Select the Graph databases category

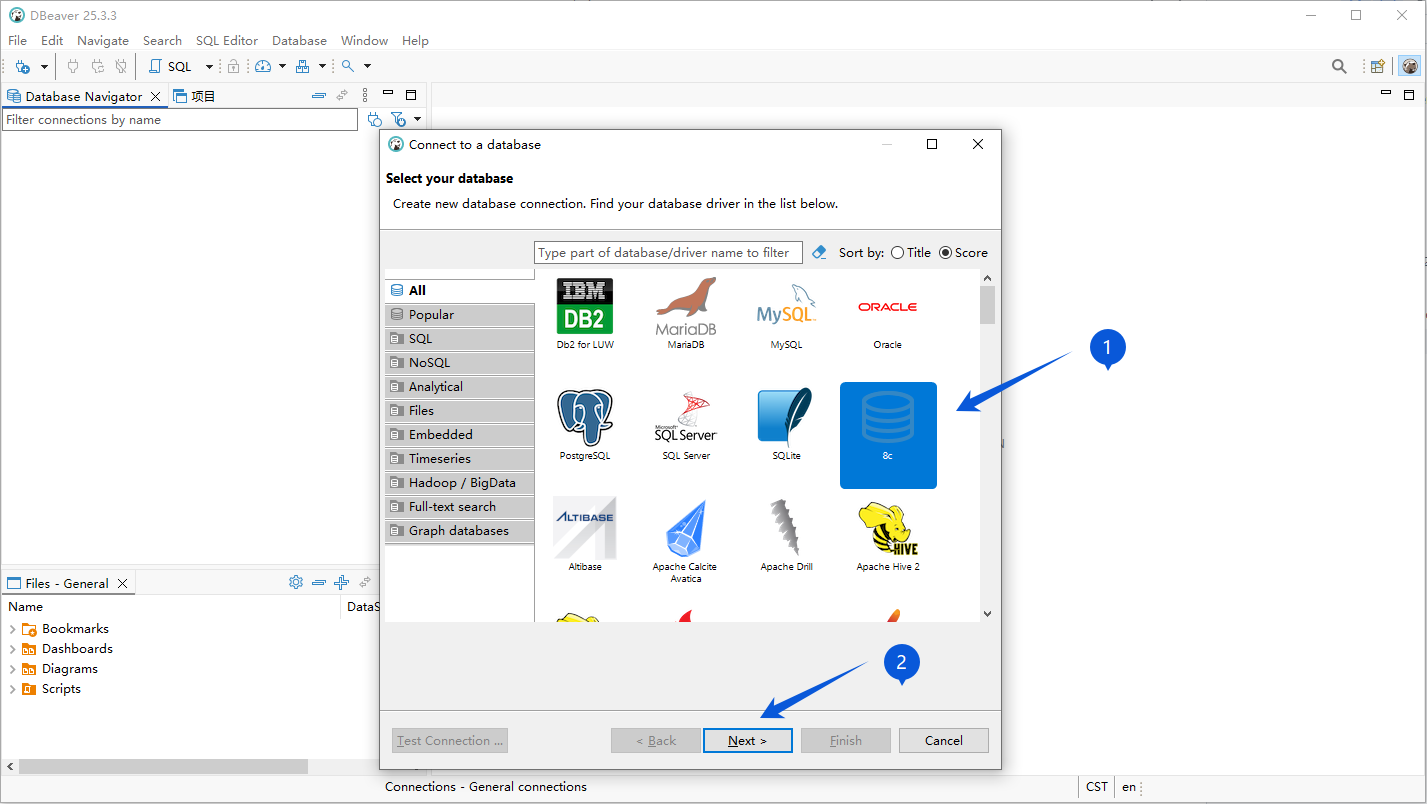[x=460, y=531]
